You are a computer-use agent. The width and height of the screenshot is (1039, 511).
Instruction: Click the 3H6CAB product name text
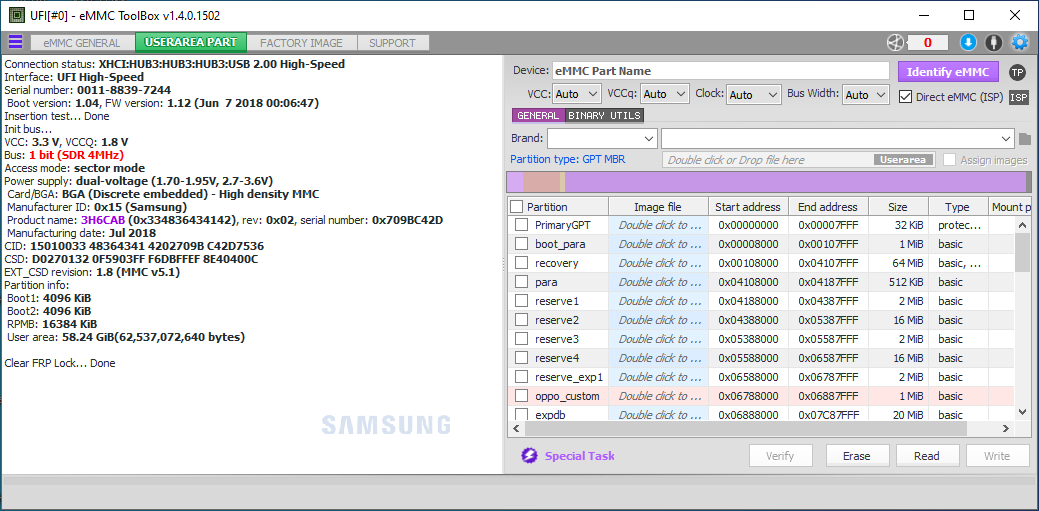click(x=103, y=219)
